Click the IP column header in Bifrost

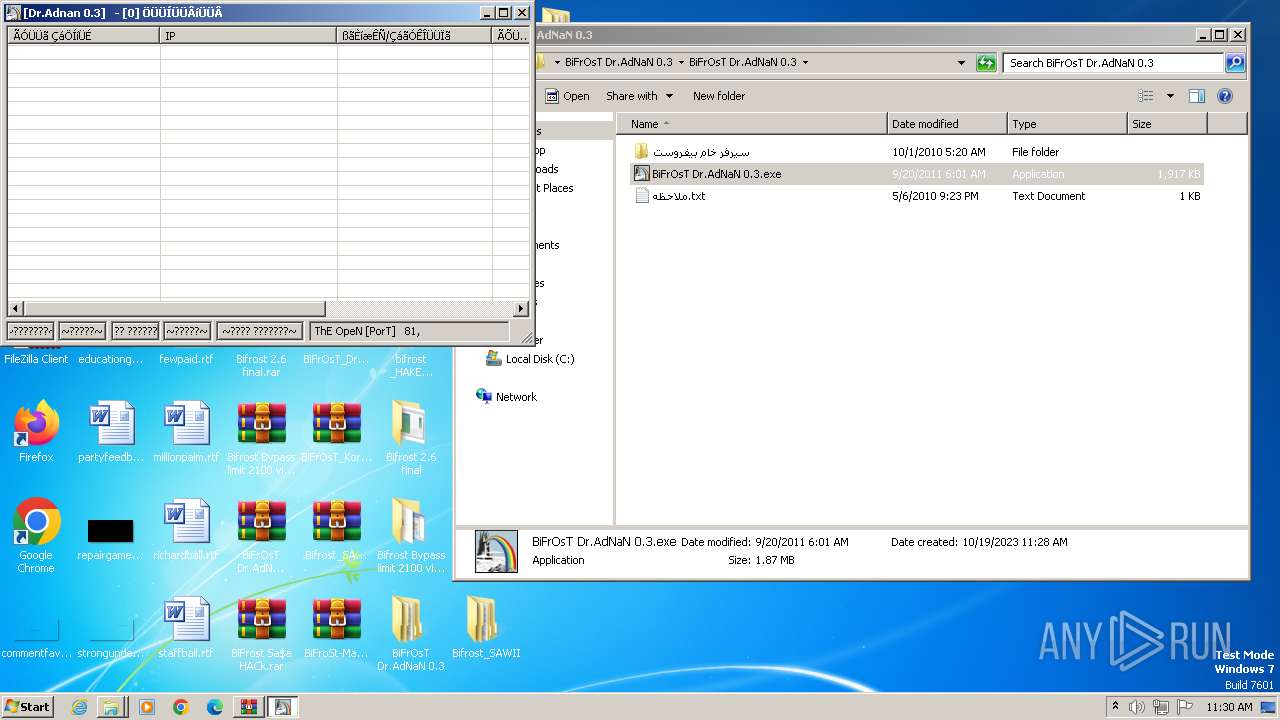248,36
